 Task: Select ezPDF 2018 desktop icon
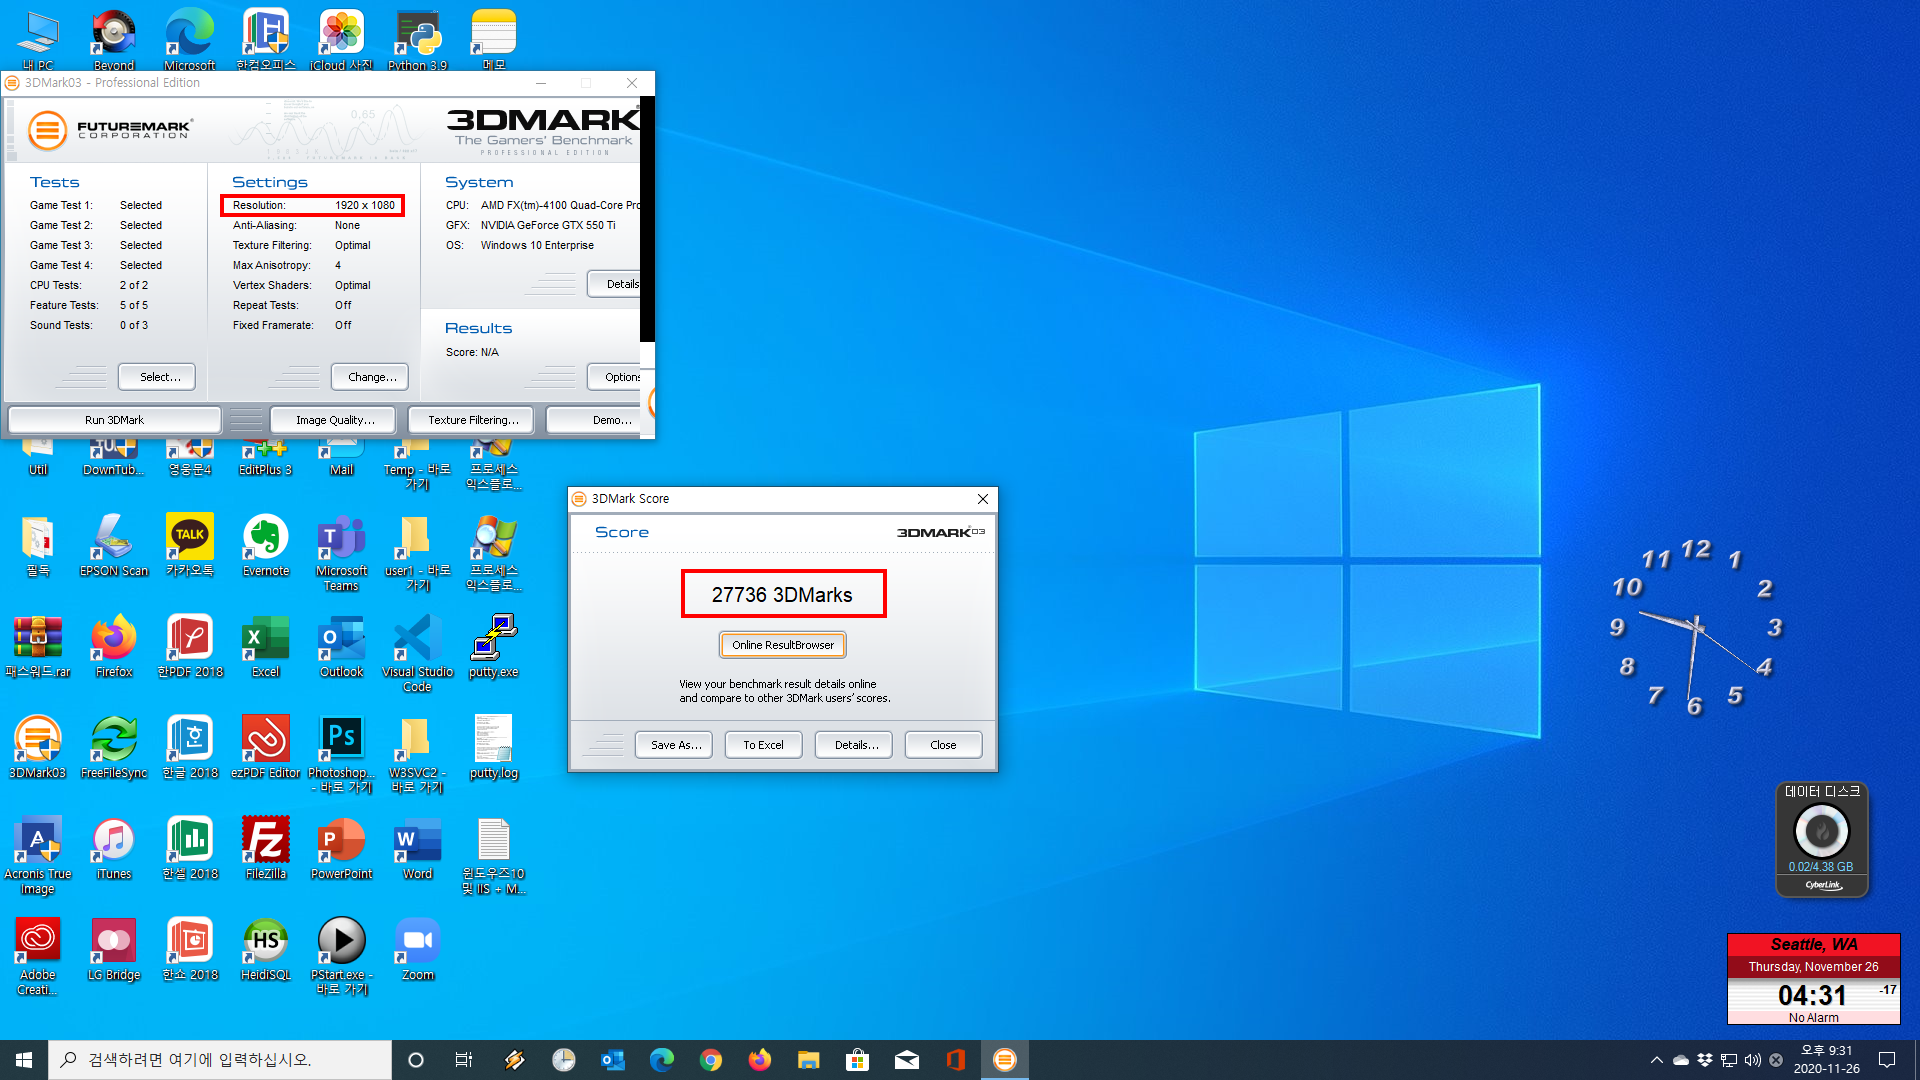click(x=190, y=647)
